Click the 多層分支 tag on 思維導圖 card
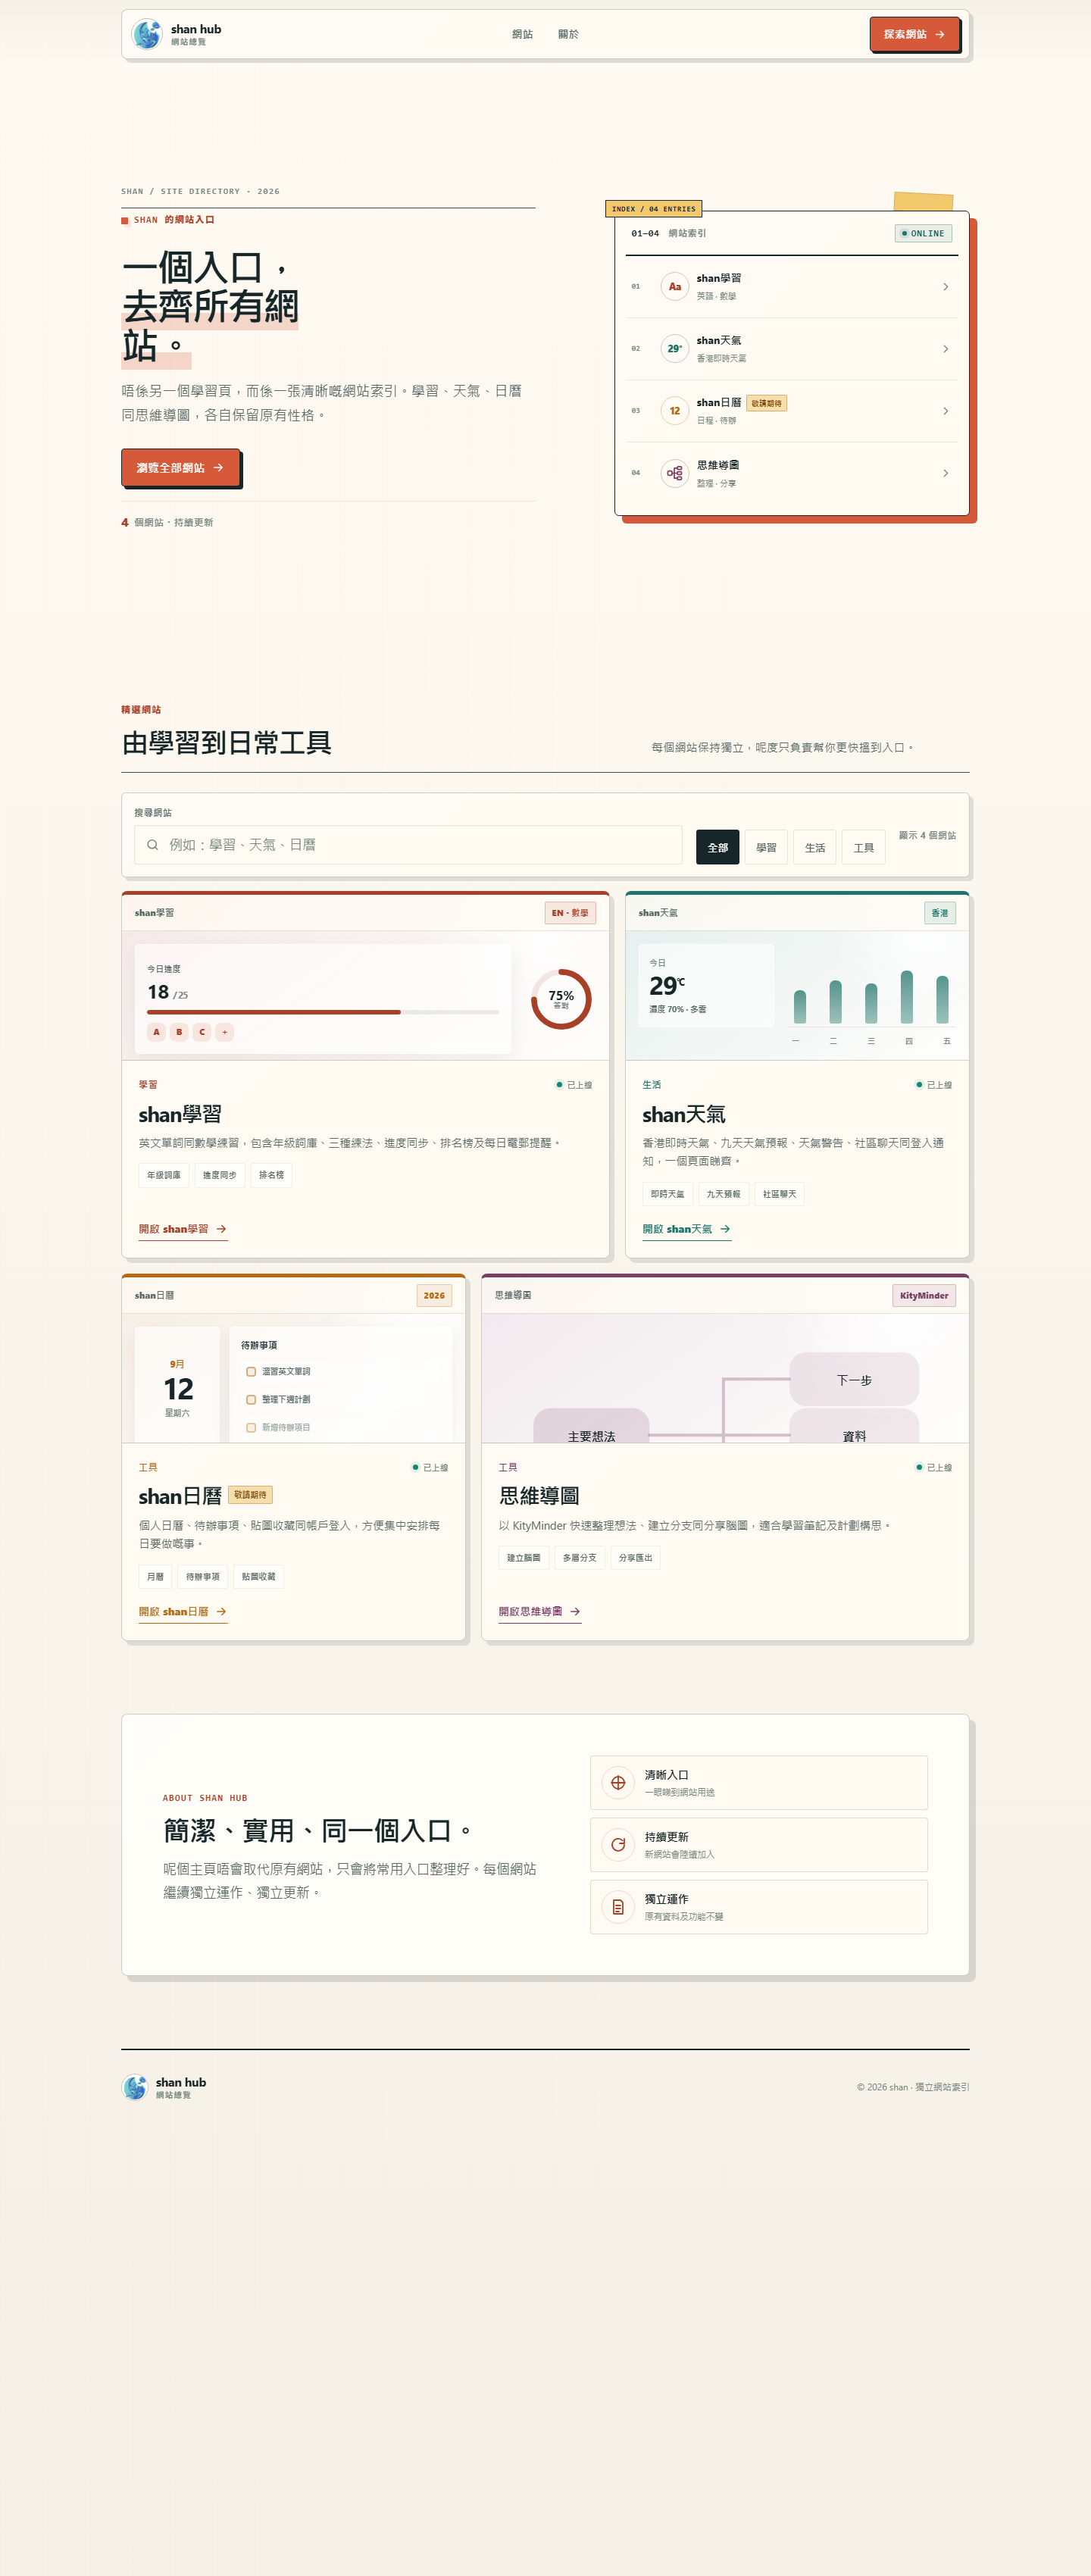 tap(579, 1558)
